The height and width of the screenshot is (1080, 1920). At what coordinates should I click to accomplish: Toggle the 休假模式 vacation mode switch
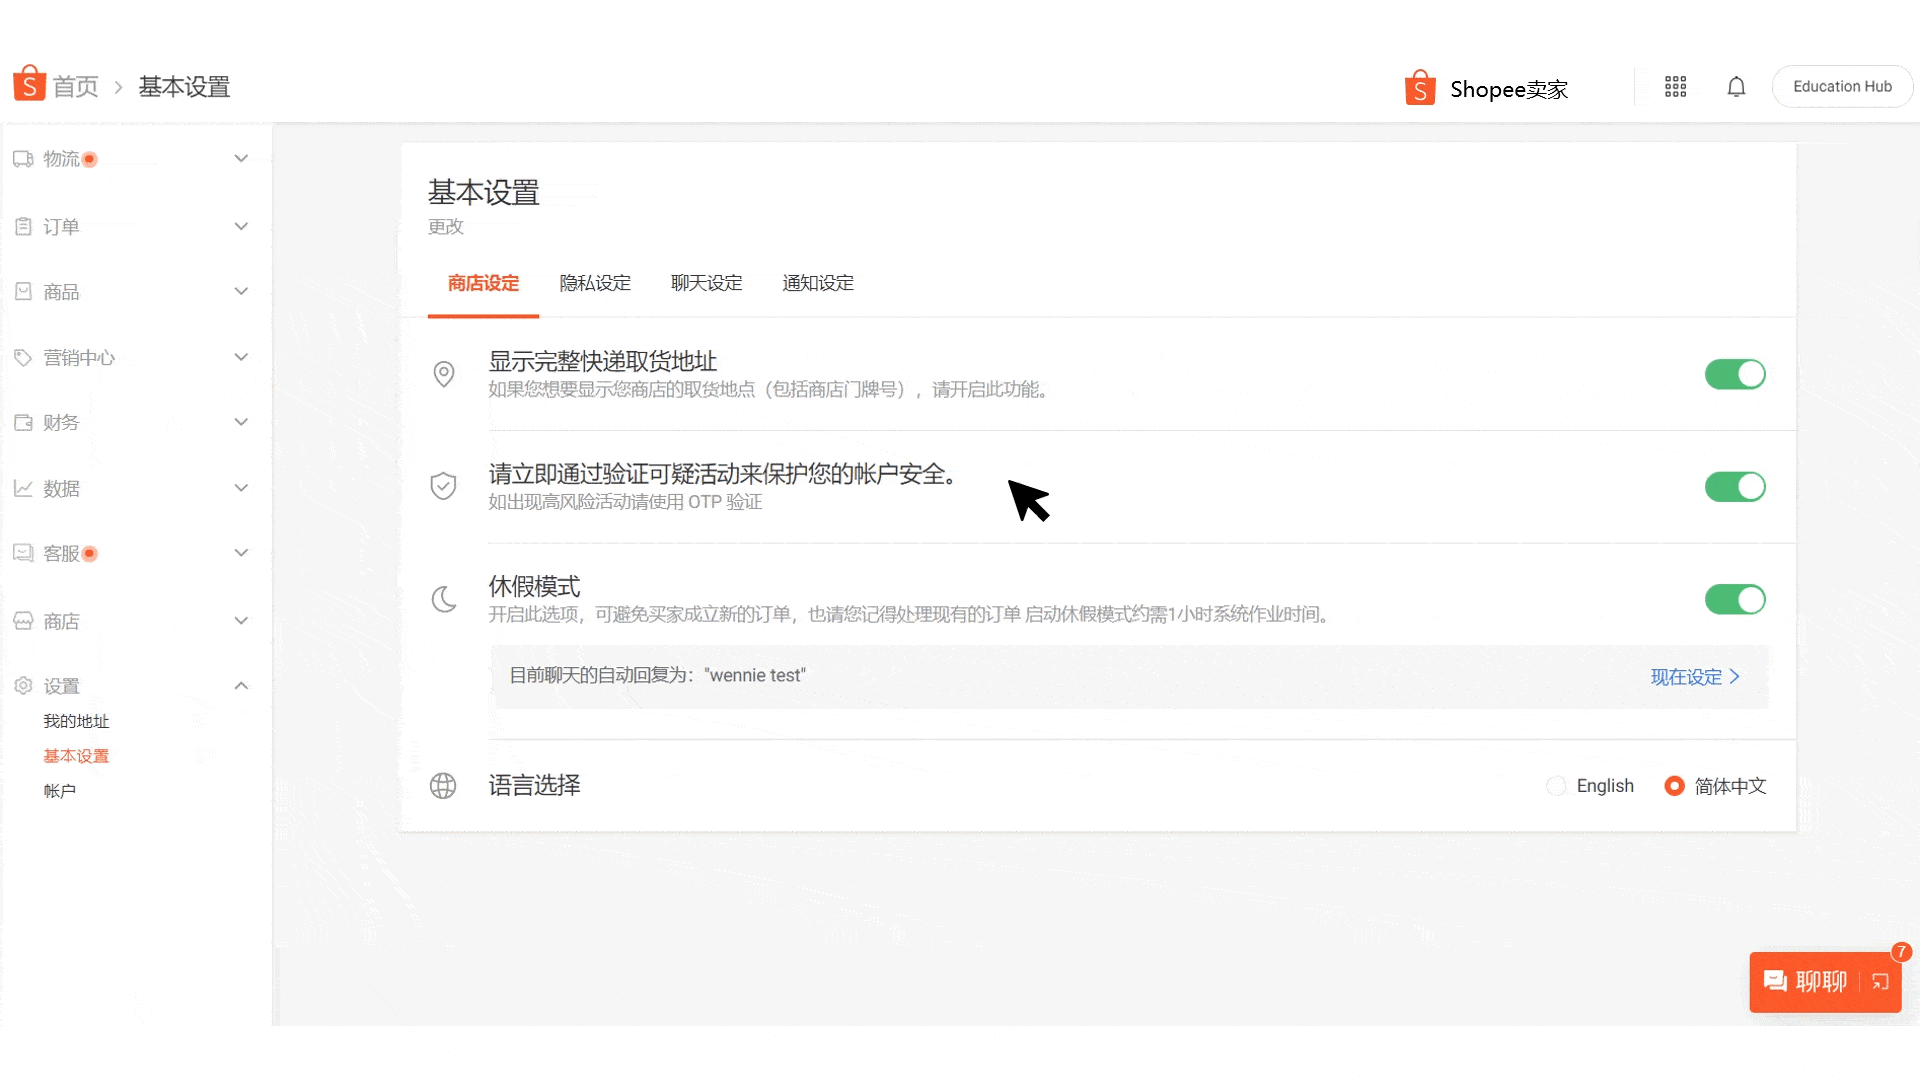[1735, 600]
